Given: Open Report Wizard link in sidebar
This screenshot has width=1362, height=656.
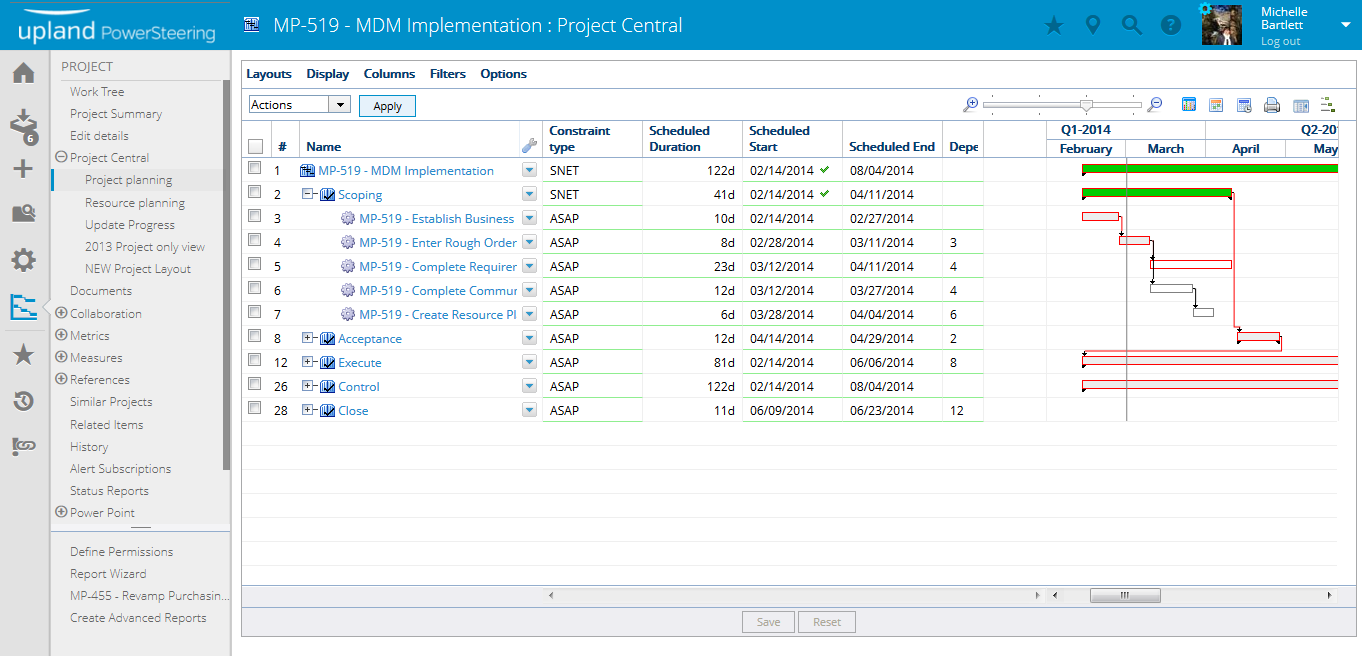Looking at the screenshot, I should click(108, 574).
